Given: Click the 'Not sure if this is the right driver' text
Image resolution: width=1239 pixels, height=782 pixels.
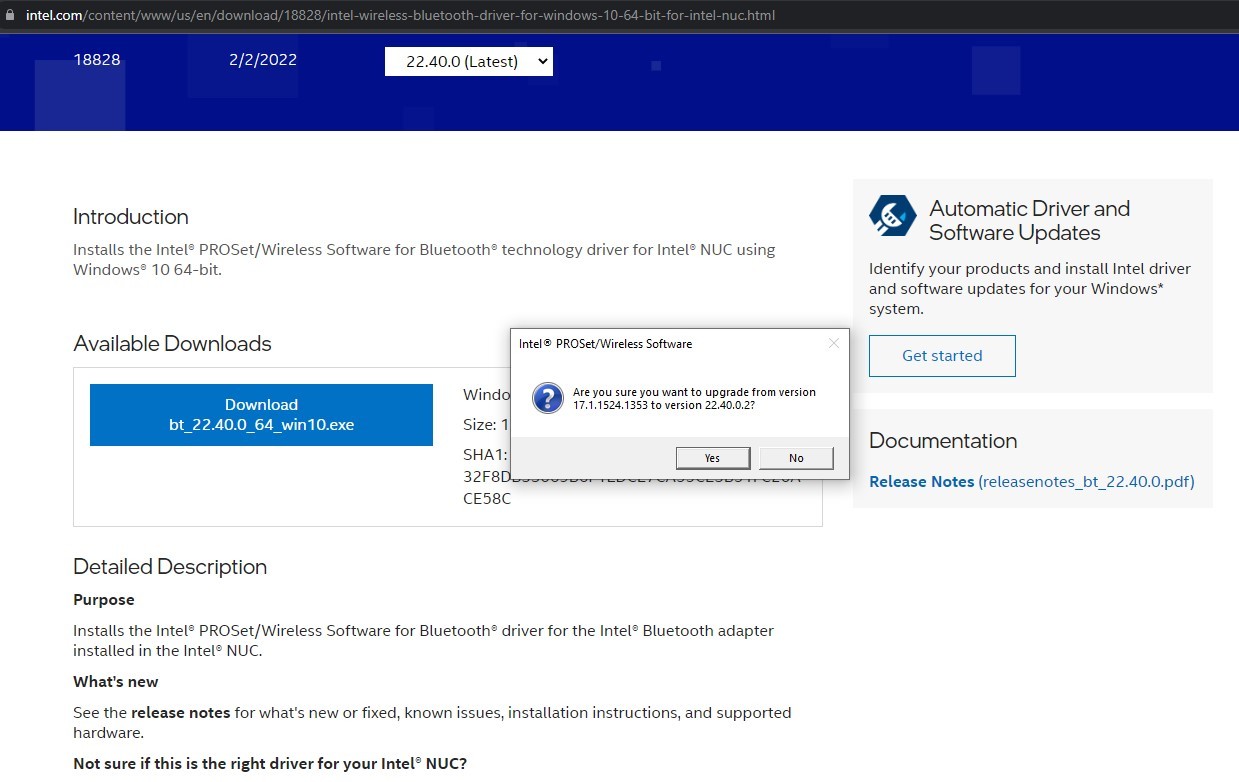Looking at the screenshot, I should (270, 764).
